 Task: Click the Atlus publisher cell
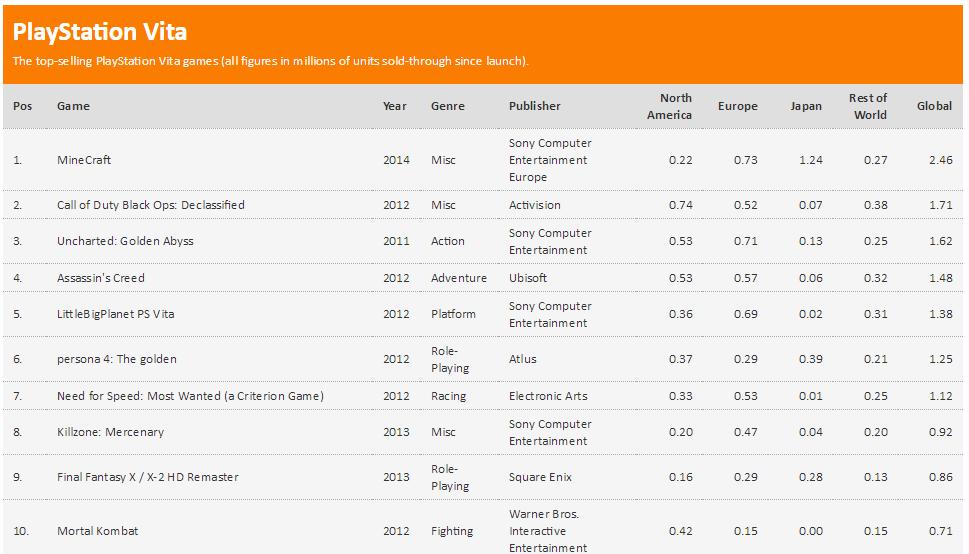click(x=523, y=359)
